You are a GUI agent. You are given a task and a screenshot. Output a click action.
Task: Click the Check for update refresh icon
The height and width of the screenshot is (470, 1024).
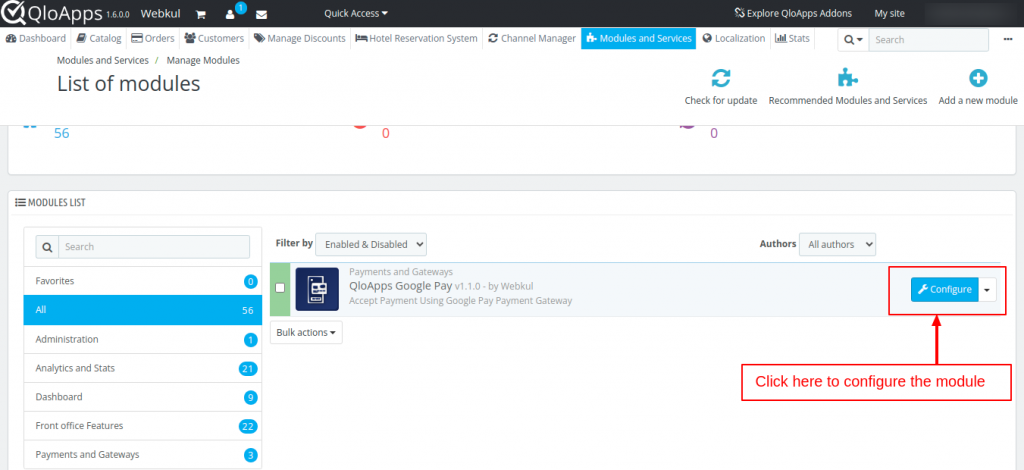click(x=720, y=78)
